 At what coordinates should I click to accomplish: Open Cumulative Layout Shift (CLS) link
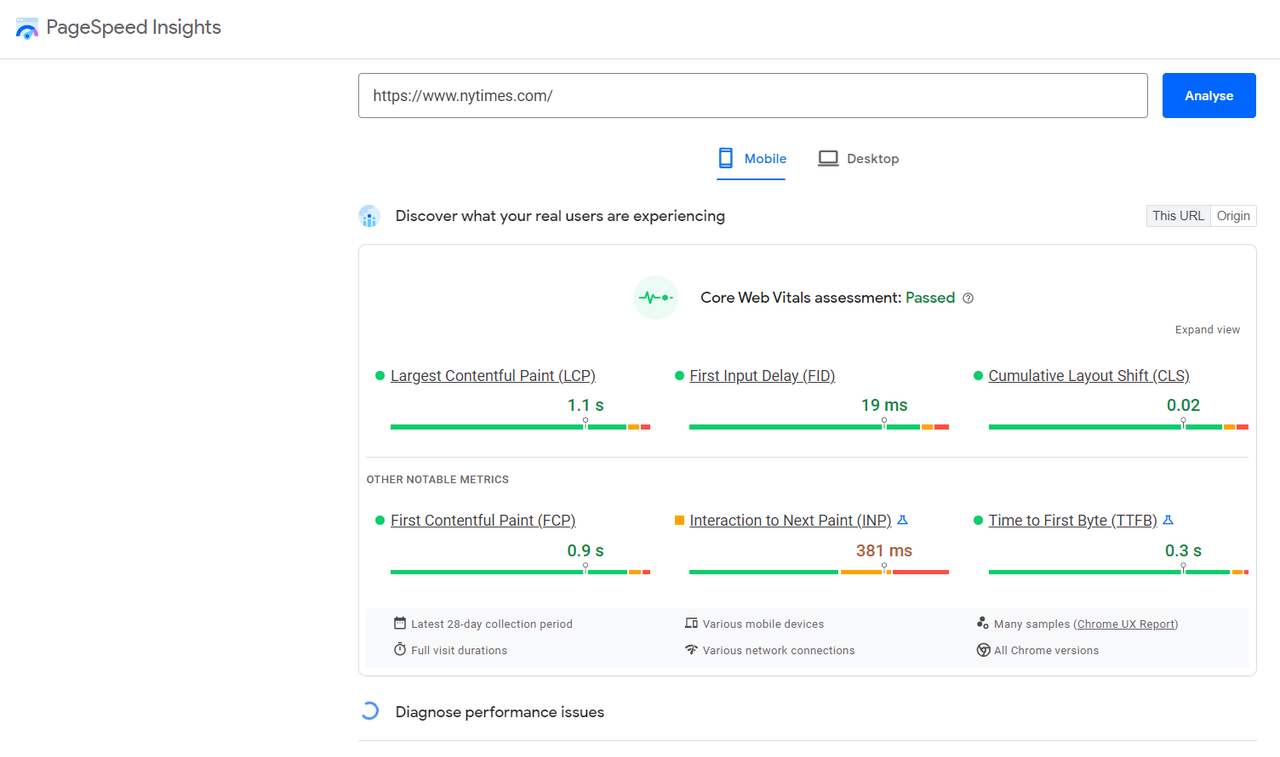(x=1089, y=376)
